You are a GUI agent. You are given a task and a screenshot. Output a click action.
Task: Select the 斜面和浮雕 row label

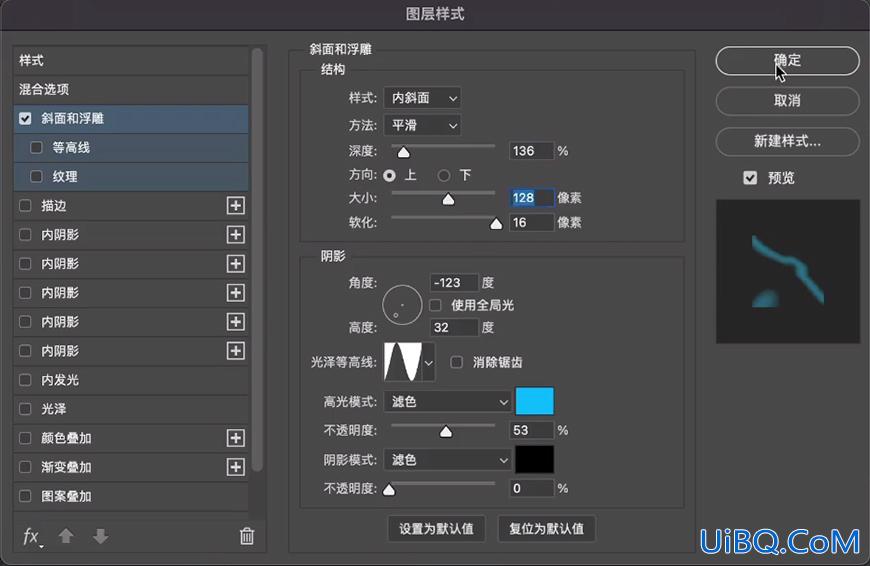tap(73, 119)
